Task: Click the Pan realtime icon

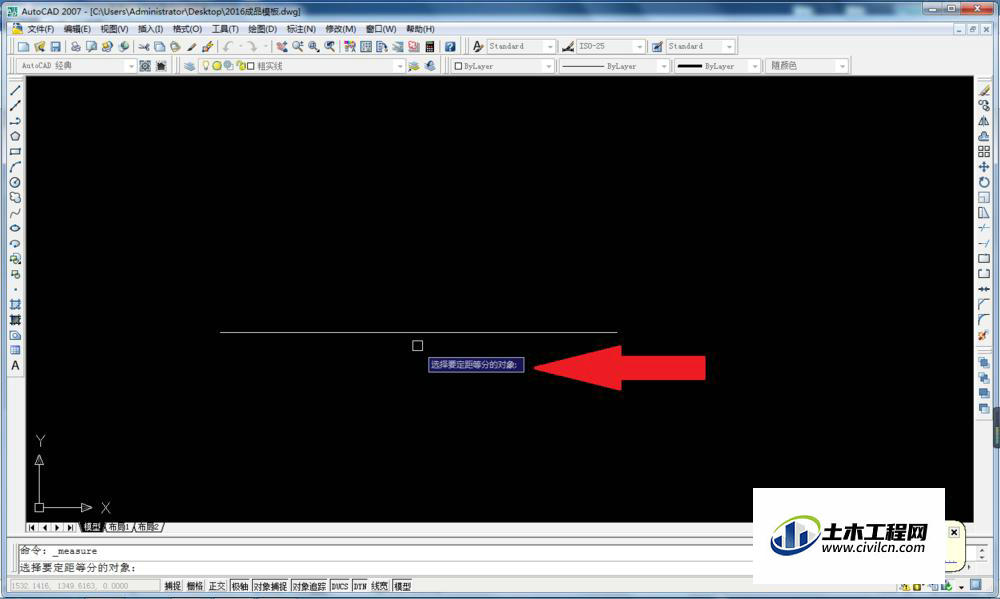Action: click(281, 47)
